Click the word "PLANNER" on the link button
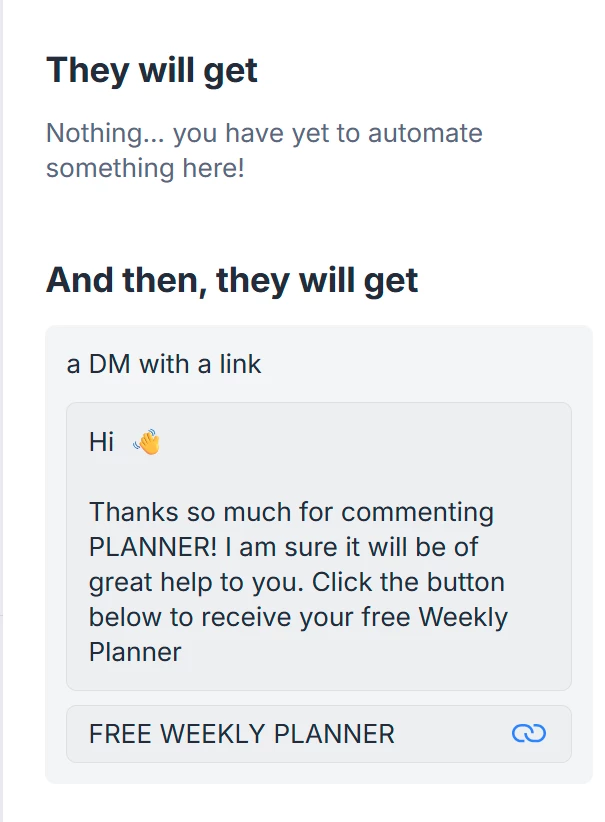The height and width of the screenshot is (822, 605). [x=334, y=734]
